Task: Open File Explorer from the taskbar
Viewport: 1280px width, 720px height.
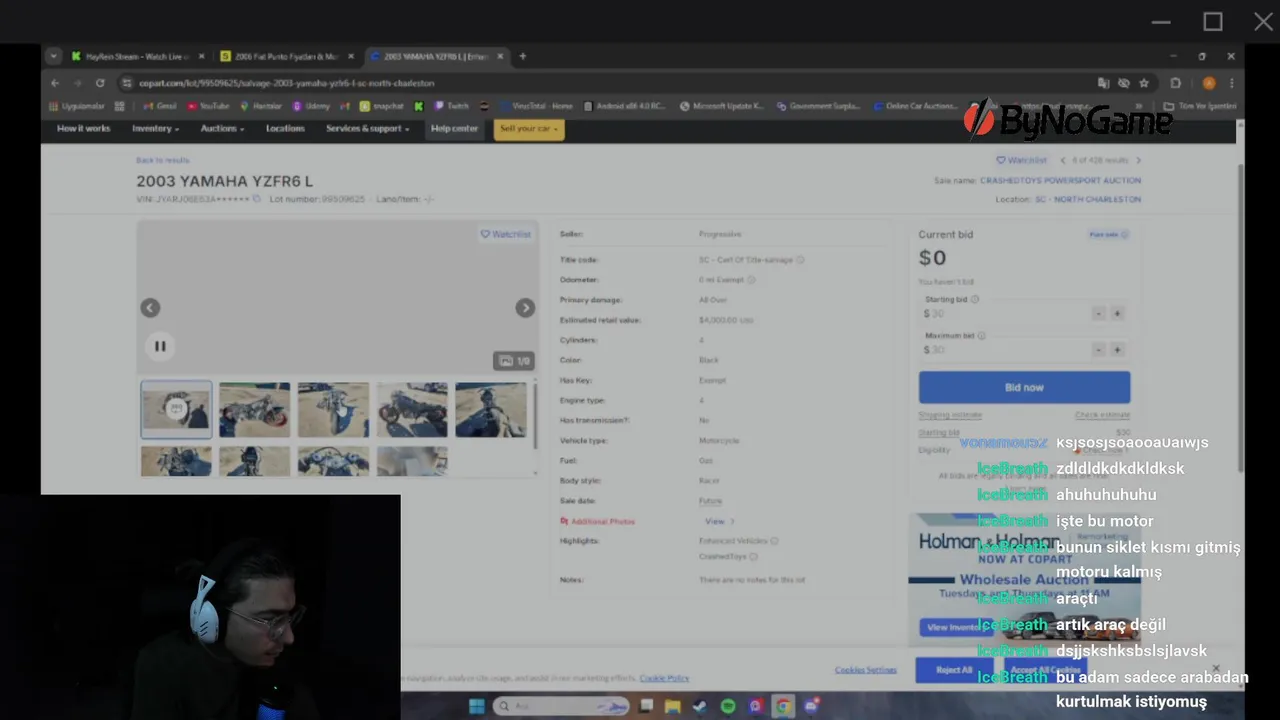Action: [673, 706]
